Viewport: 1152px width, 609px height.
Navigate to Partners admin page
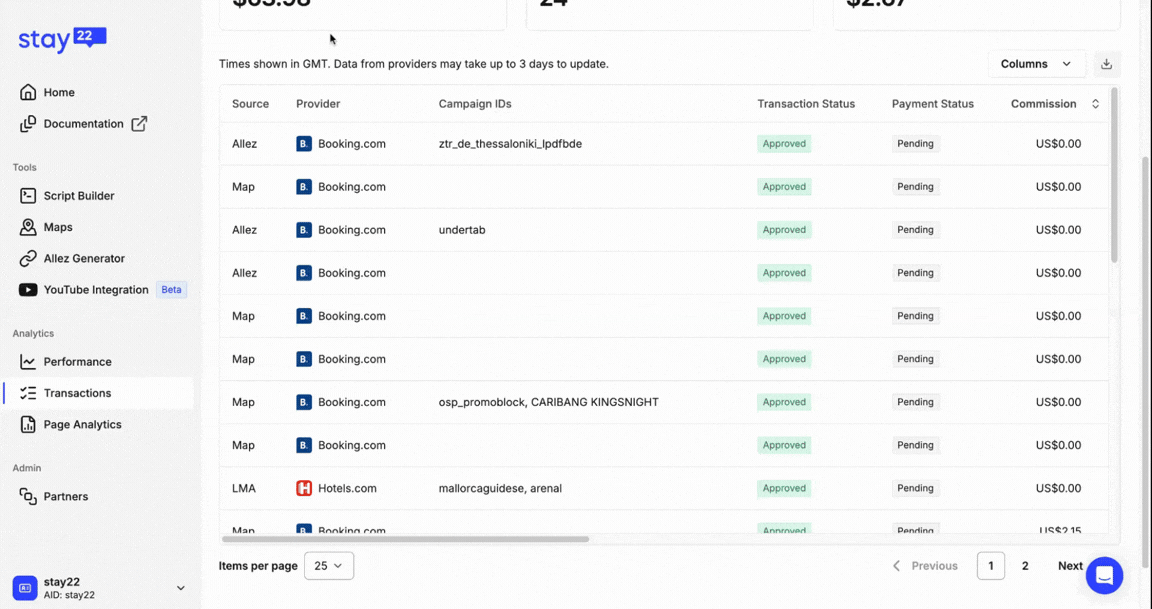pos(65,497)
